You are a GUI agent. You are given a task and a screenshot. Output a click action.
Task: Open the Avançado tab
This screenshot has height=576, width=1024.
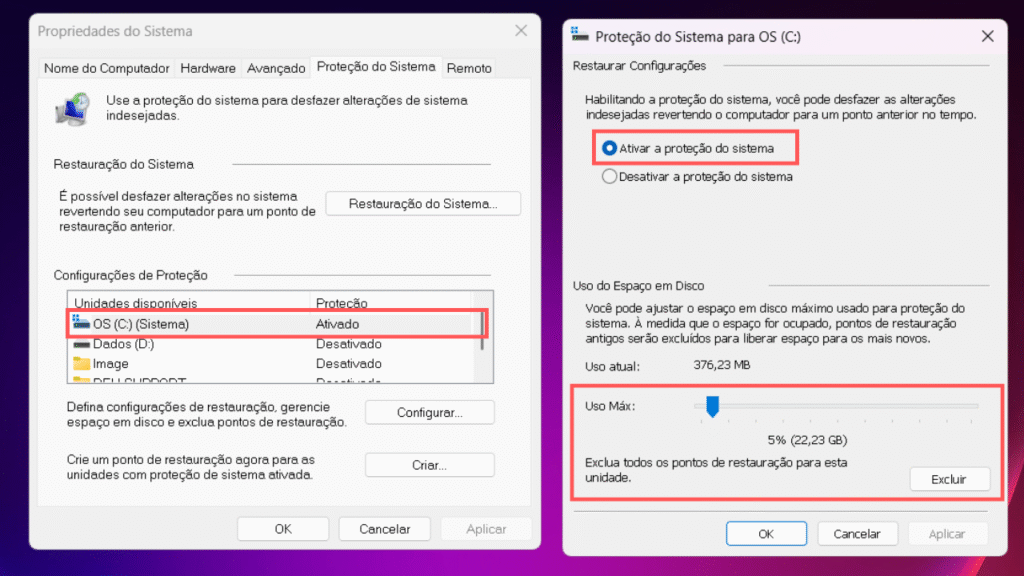tap(276, 68)
